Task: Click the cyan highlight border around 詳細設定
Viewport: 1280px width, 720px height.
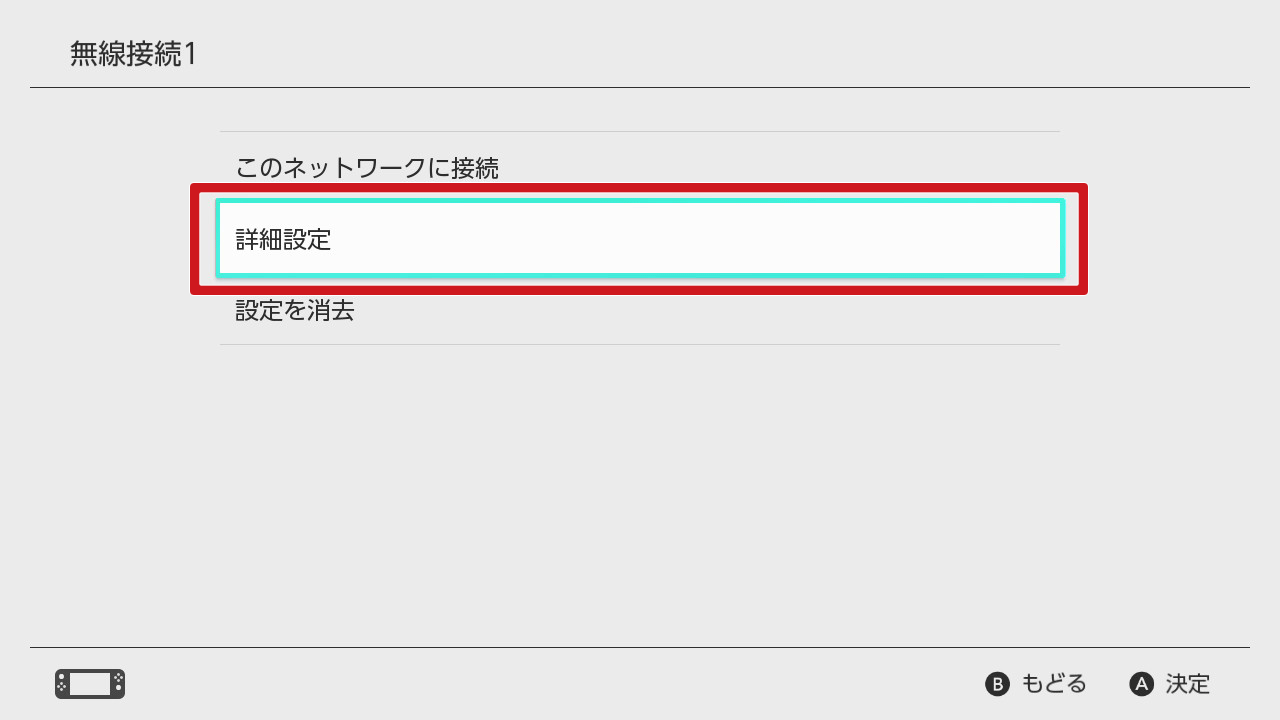Action: coord(640,202)
